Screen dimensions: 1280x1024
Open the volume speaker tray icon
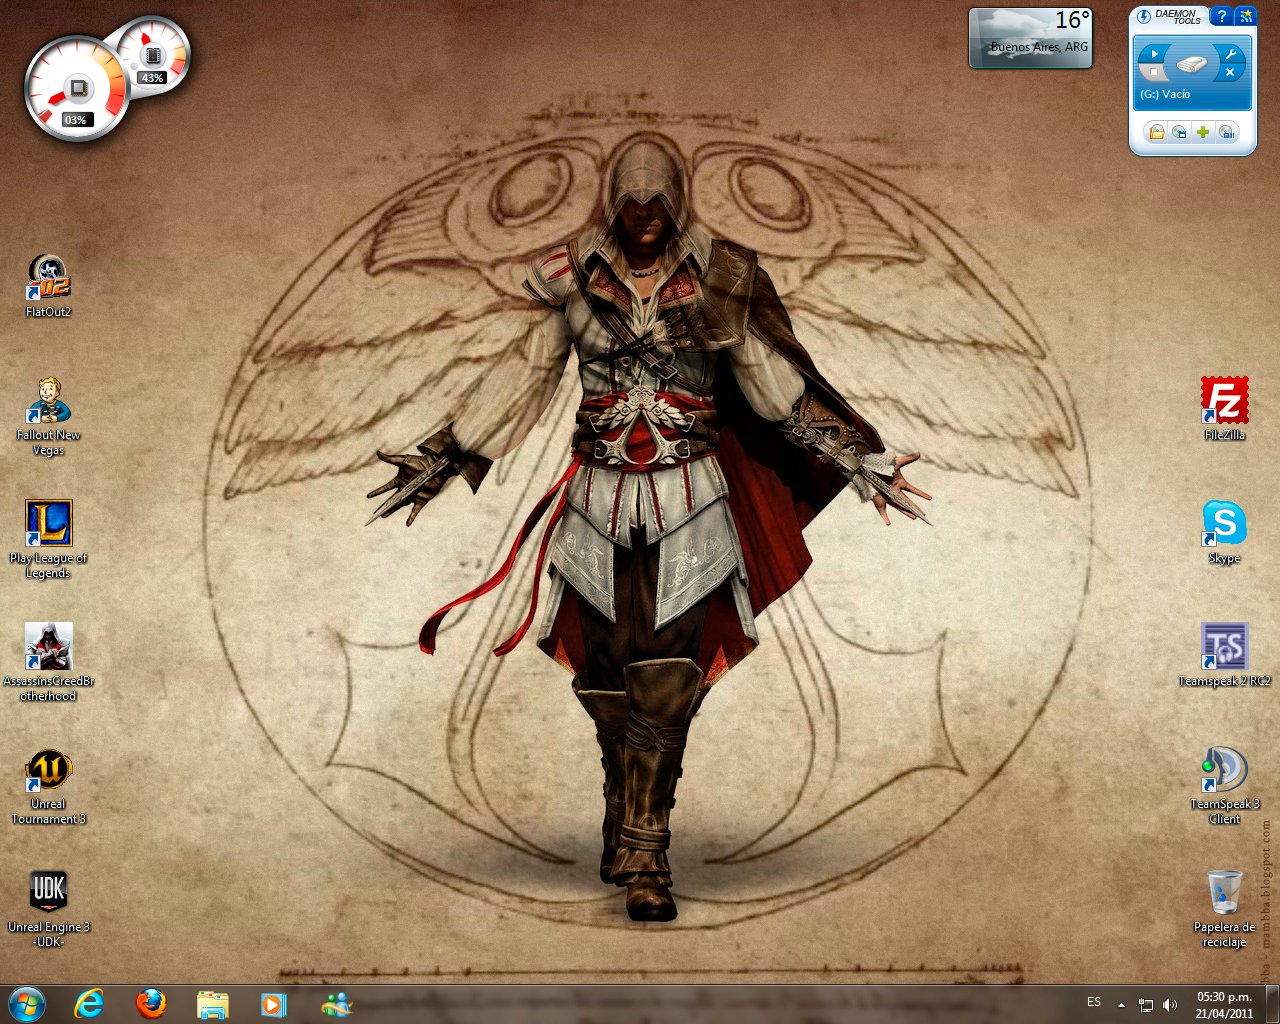pyautogui.click(x=1170, y=1005)
